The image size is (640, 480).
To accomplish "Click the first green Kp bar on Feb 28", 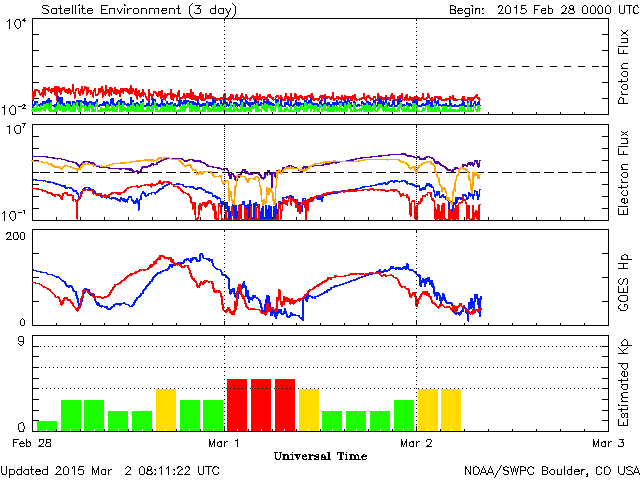I will pyautogui.click(x=47, y=426).
